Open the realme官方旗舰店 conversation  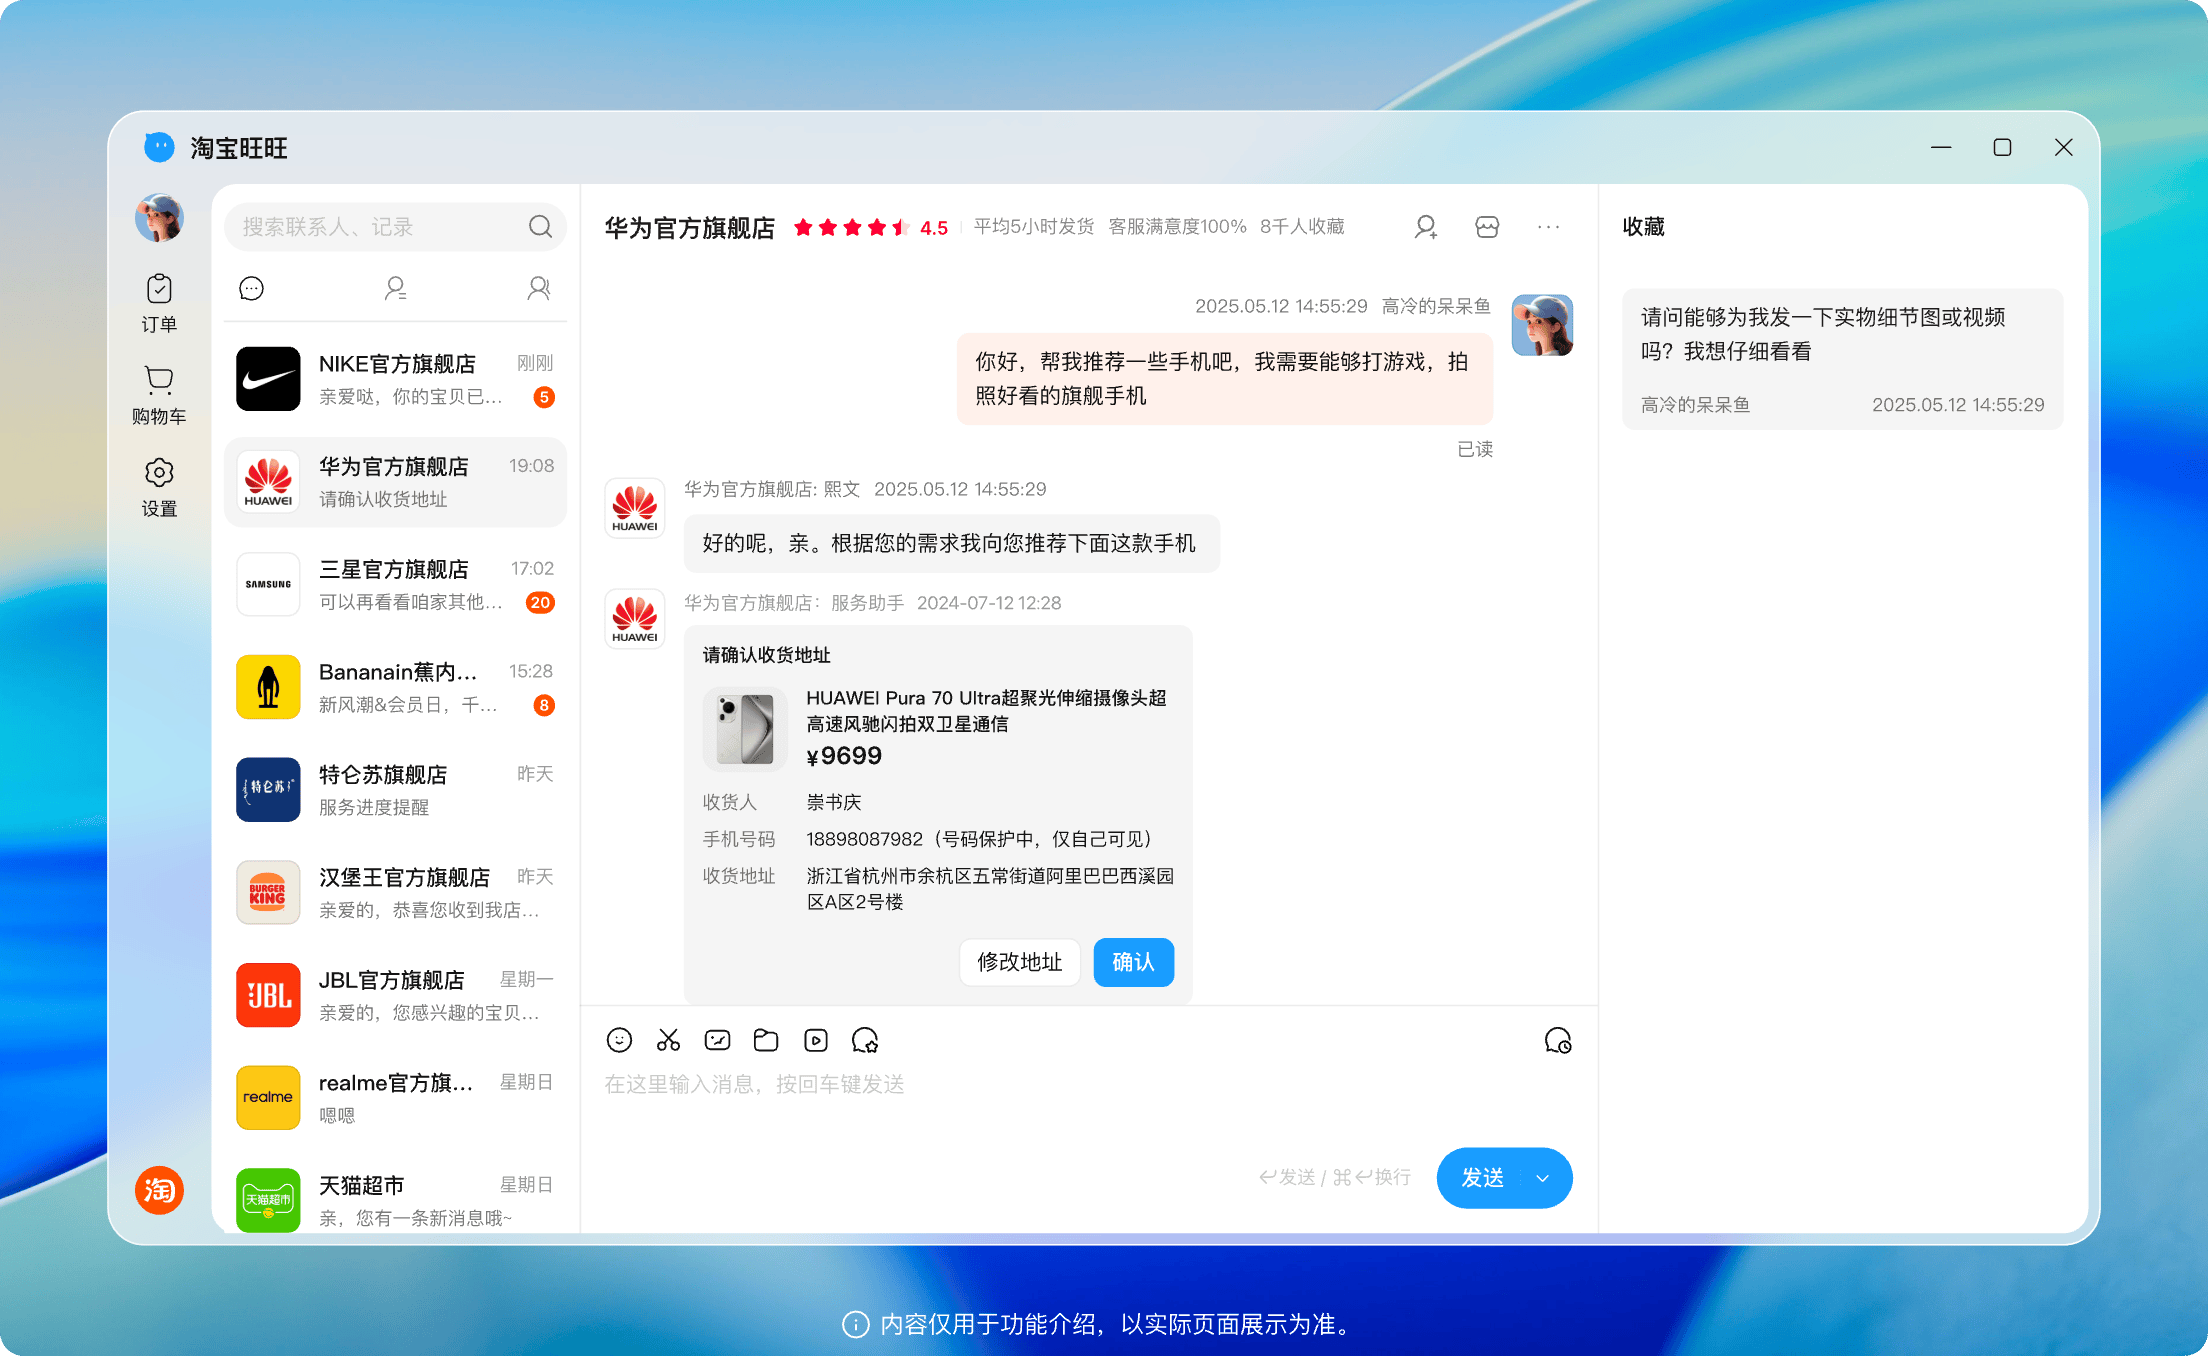[x=395, y=1098]
